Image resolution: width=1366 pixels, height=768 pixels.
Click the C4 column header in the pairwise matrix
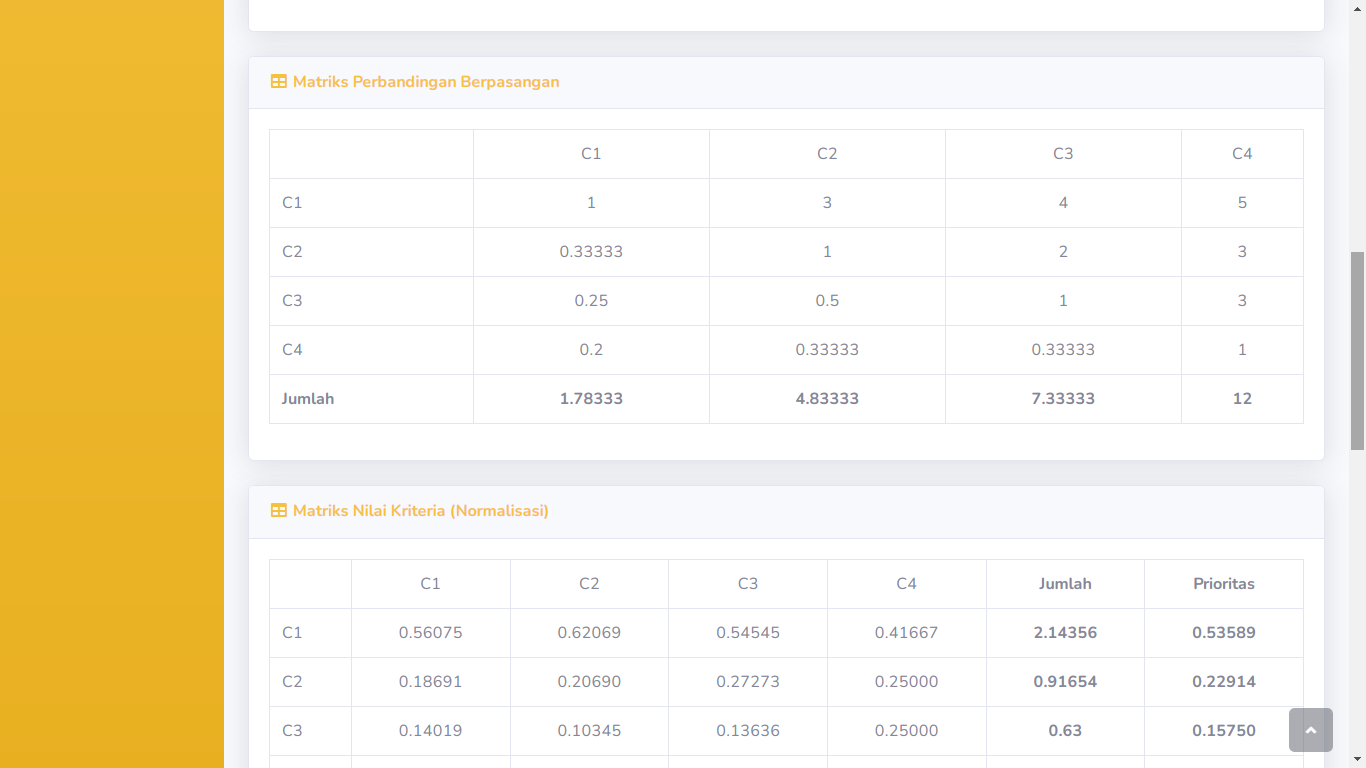pyautogui.click(x=1242, y=154)
